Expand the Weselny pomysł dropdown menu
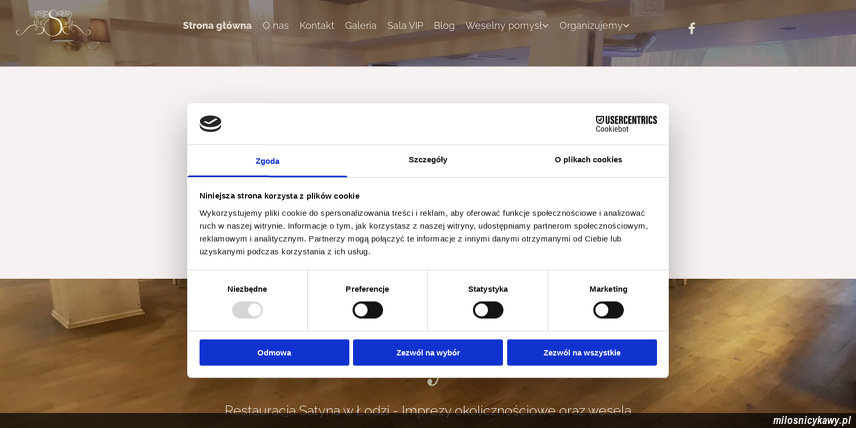The width and height of the screenshot is (856, 428). pyautogui.click(x=506, y=26)
